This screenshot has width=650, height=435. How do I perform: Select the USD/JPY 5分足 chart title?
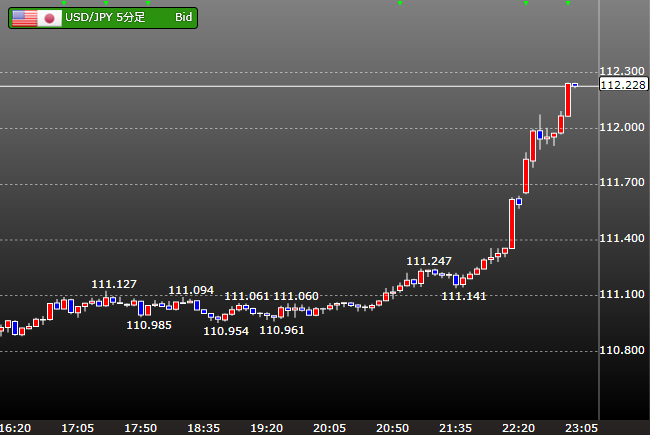pyautogui.click(x=105, y=17)
